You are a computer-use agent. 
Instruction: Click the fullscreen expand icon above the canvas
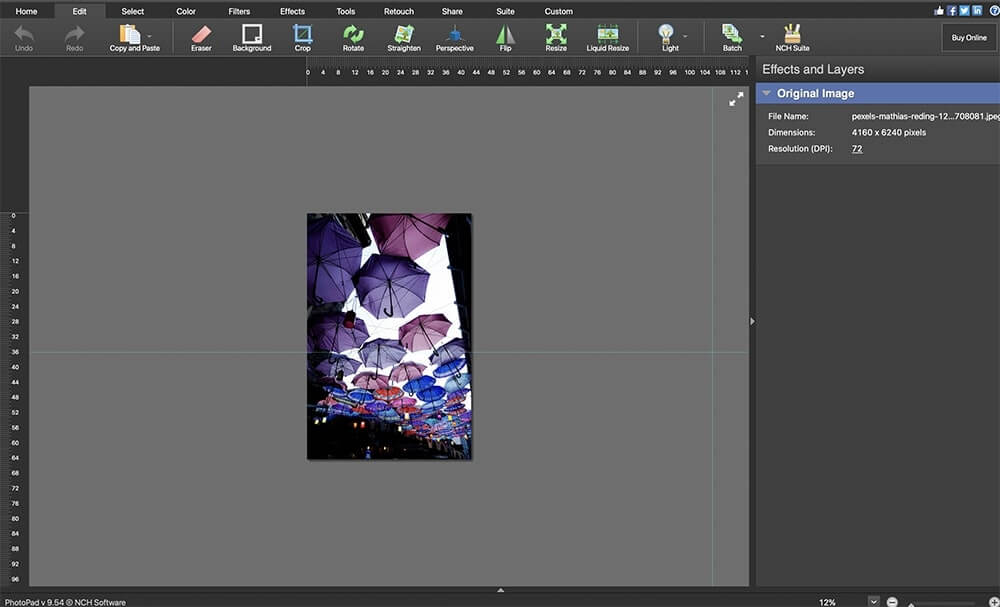736,98
